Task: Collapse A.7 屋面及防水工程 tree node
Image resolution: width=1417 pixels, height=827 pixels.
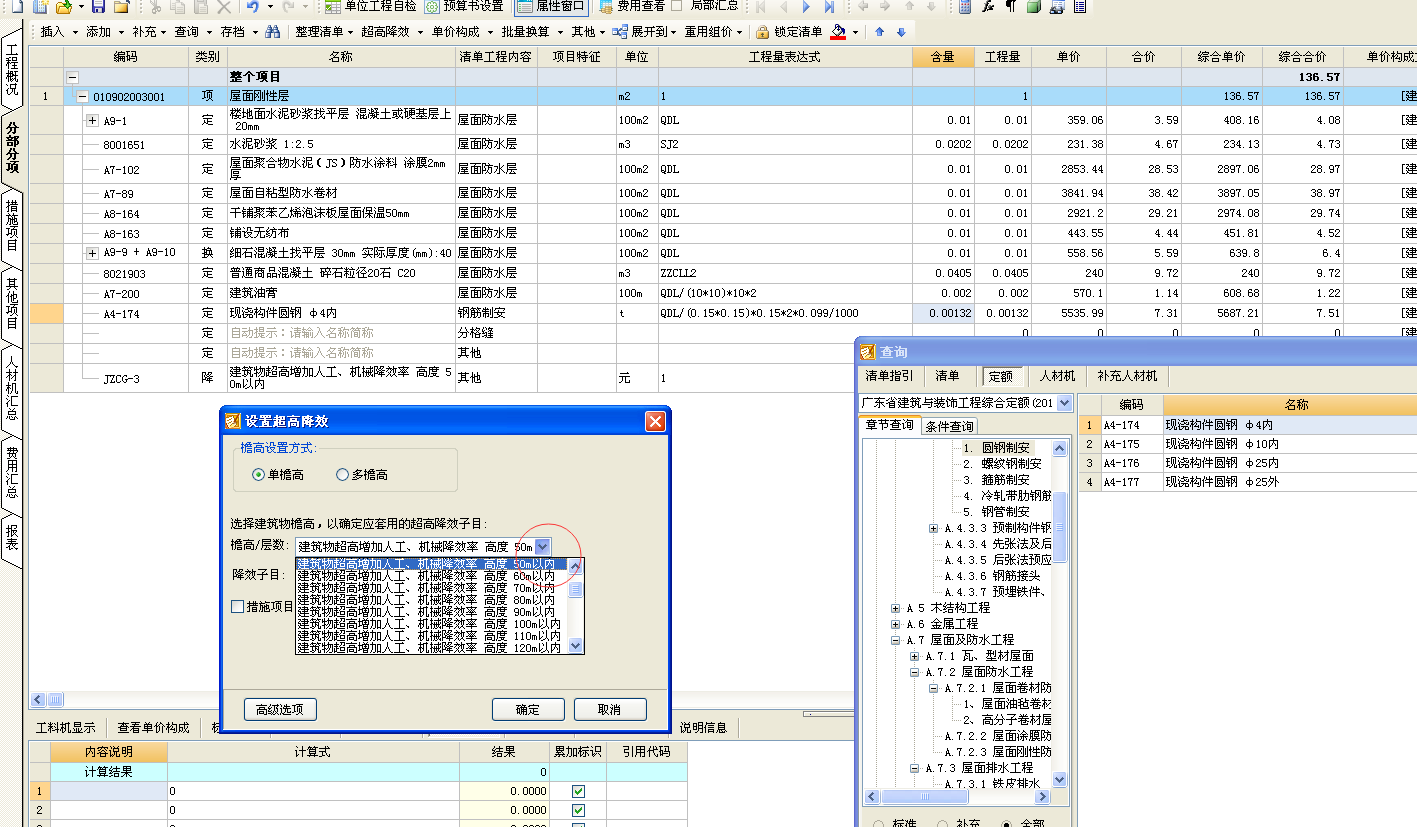Action: coord(896,640)
